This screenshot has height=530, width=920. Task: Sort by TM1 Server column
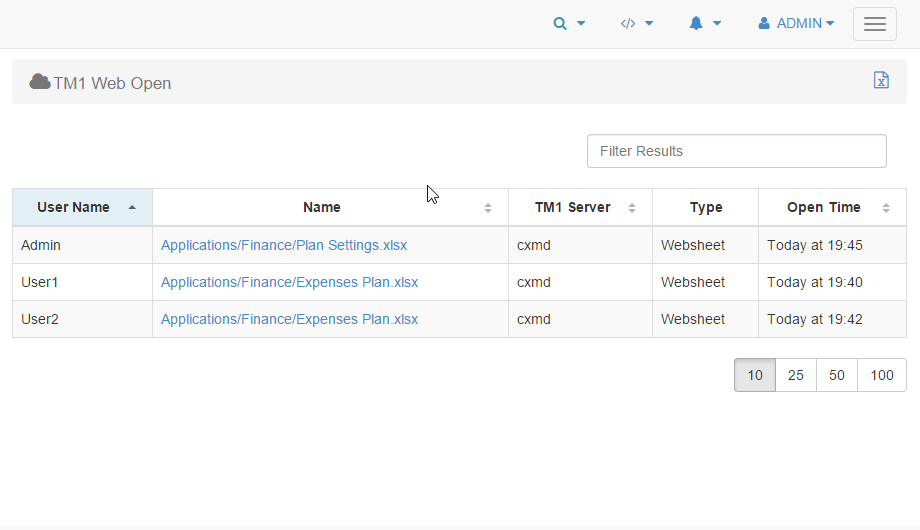click(x=580, y=207)
